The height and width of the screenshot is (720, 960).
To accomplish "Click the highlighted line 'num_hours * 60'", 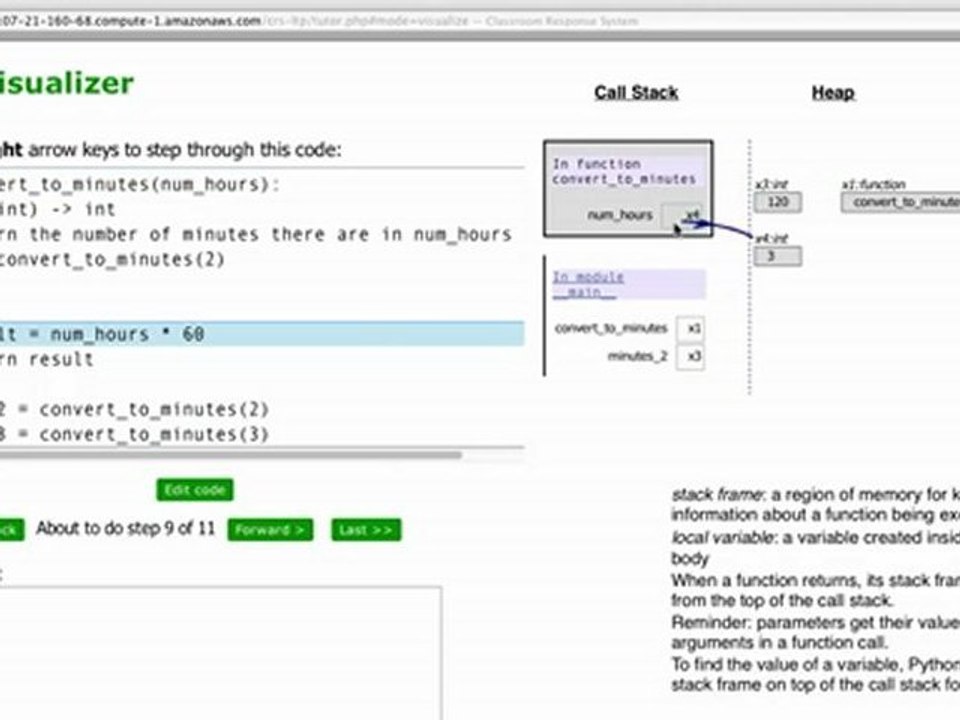I will (x=261, y=334).
